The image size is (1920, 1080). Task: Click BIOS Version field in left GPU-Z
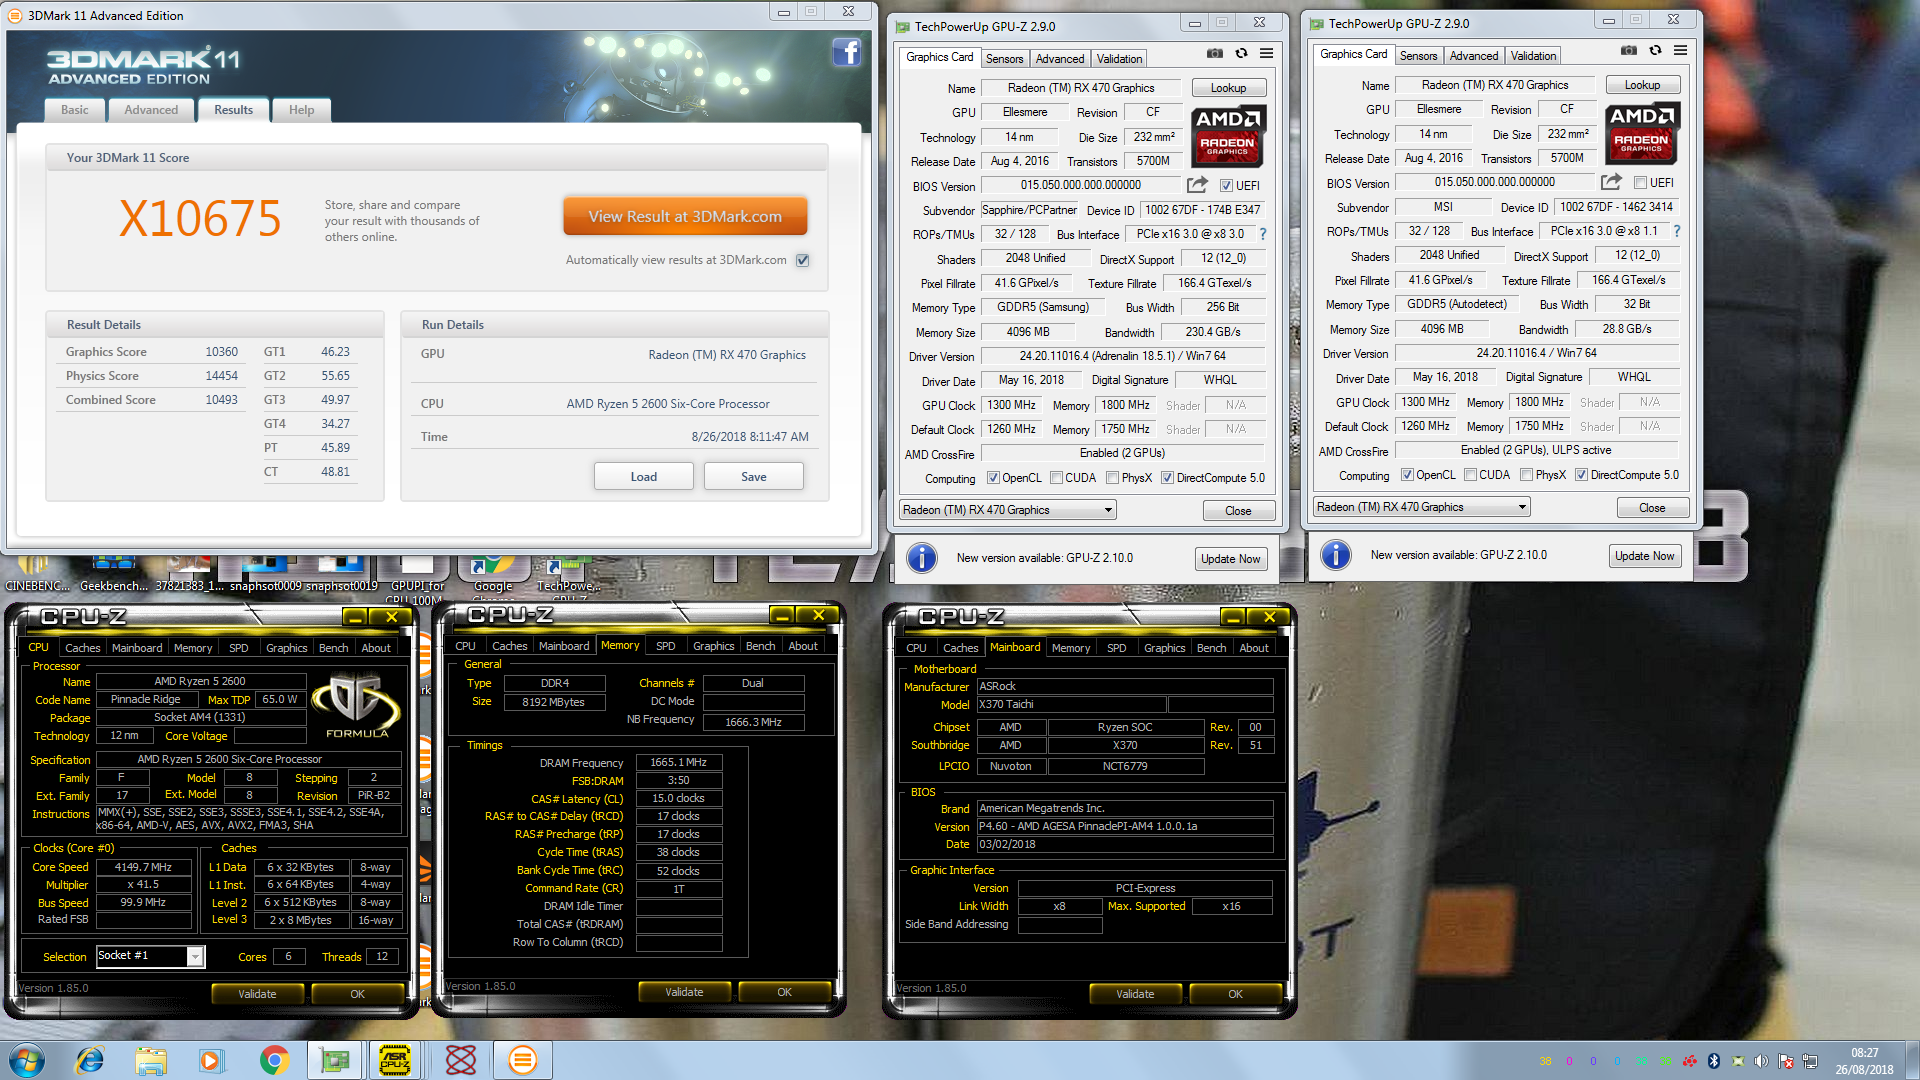[1080, 185]
